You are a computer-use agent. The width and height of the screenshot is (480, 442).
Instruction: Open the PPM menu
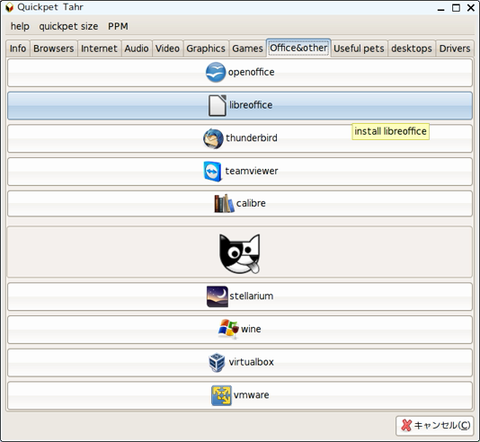[x=118, y=26]
